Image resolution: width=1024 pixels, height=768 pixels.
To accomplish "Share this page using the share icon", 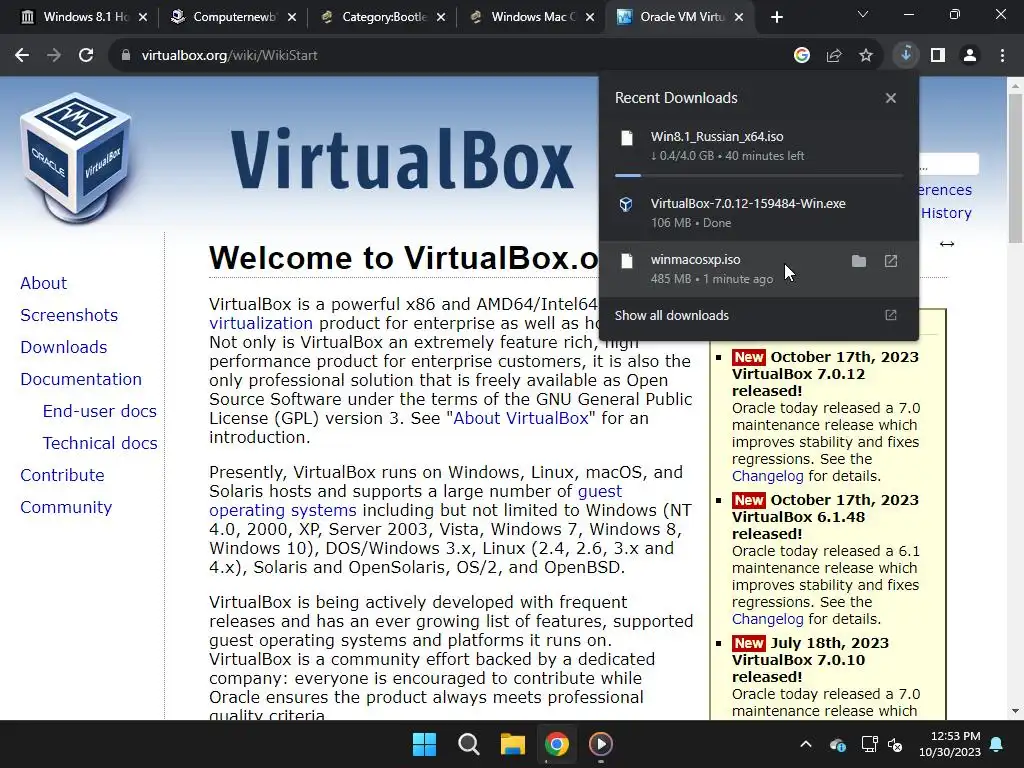I will click(x=833, y=56).
